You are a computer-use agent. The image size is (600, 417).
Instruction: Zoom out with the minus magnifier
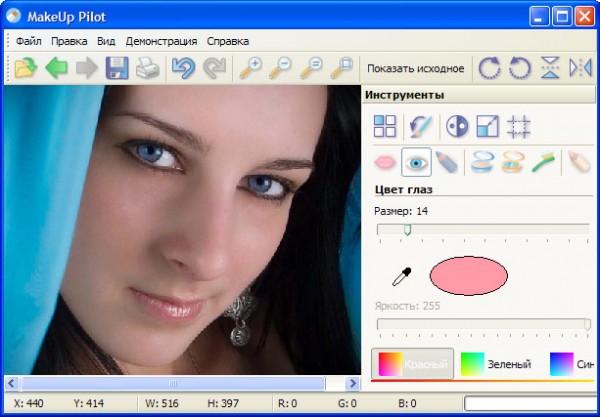(280, 68)
